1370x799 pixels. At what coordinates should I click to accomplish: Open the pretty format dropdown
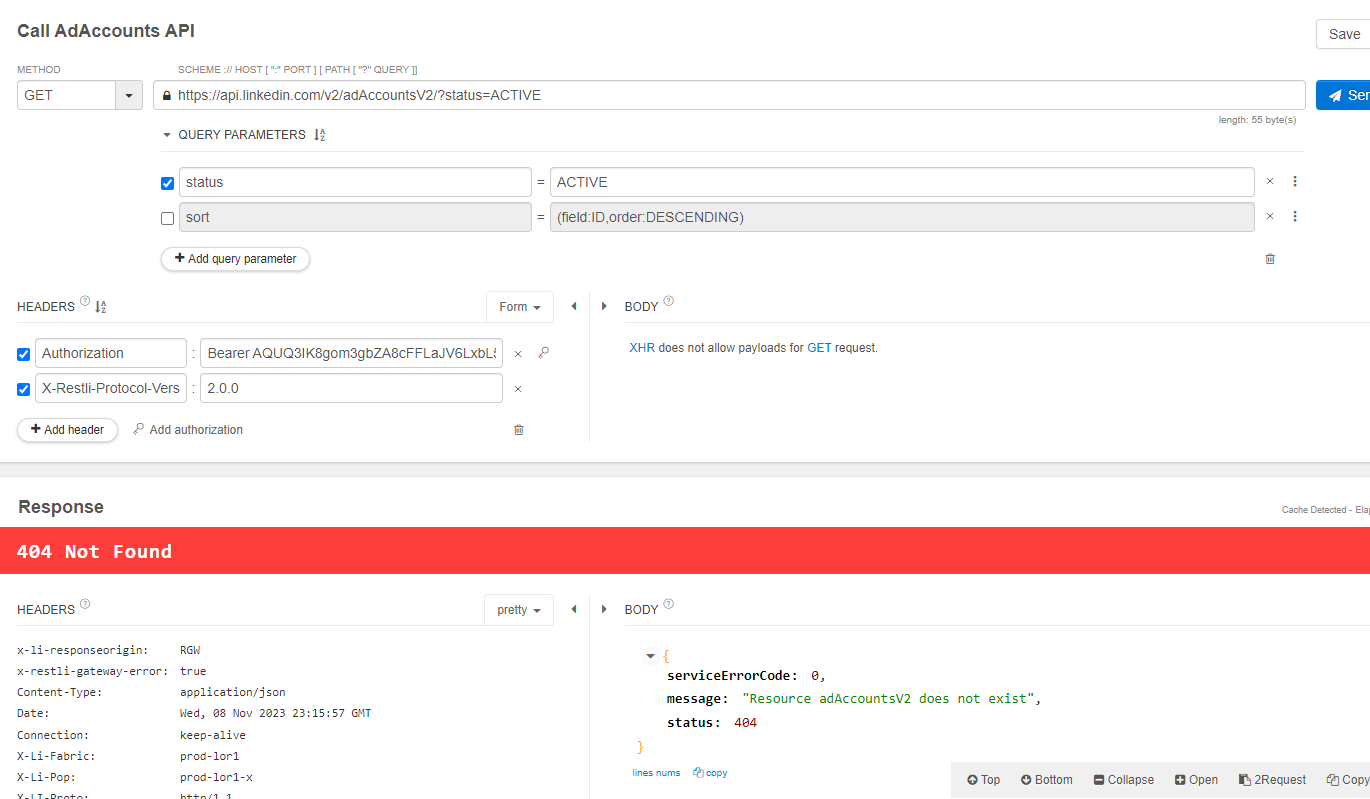click(520, 610)
